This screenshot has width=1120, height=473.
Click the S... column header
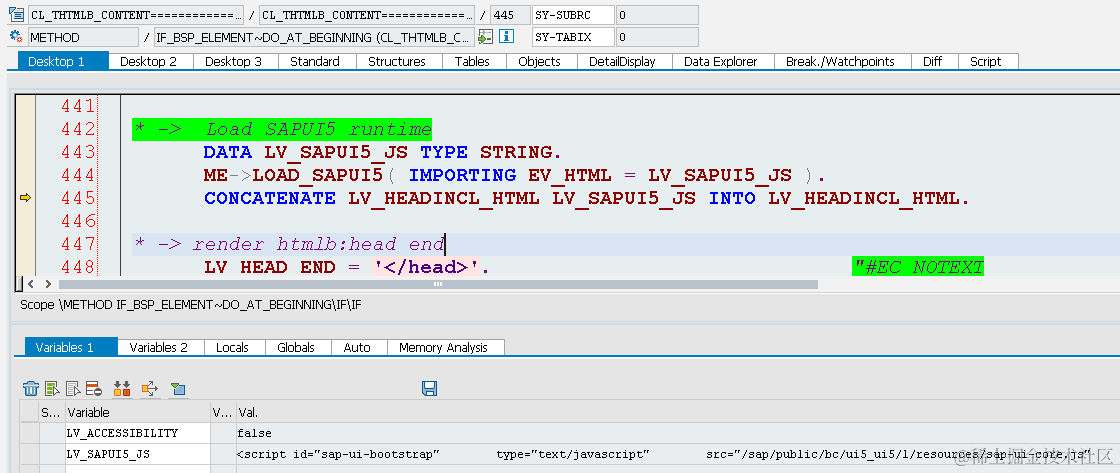coord(52,412)
